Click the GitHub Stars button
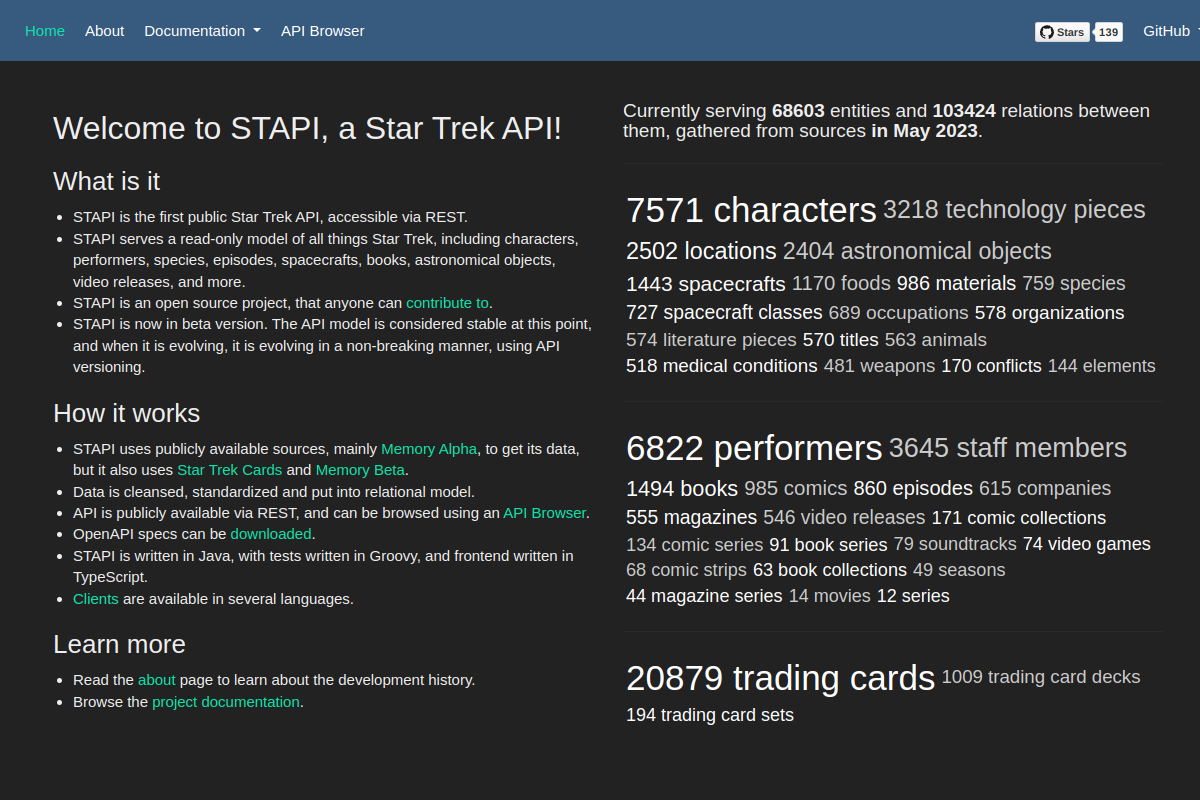The height and width of the screenshot is (800, 1200). tap(1062, 32)
